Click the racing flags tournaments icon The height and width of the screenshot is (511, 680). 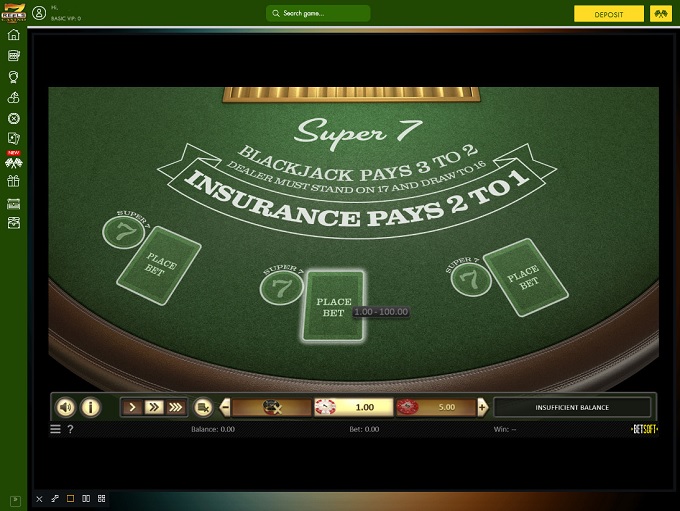pyautogui.click(x=14, y=162)
